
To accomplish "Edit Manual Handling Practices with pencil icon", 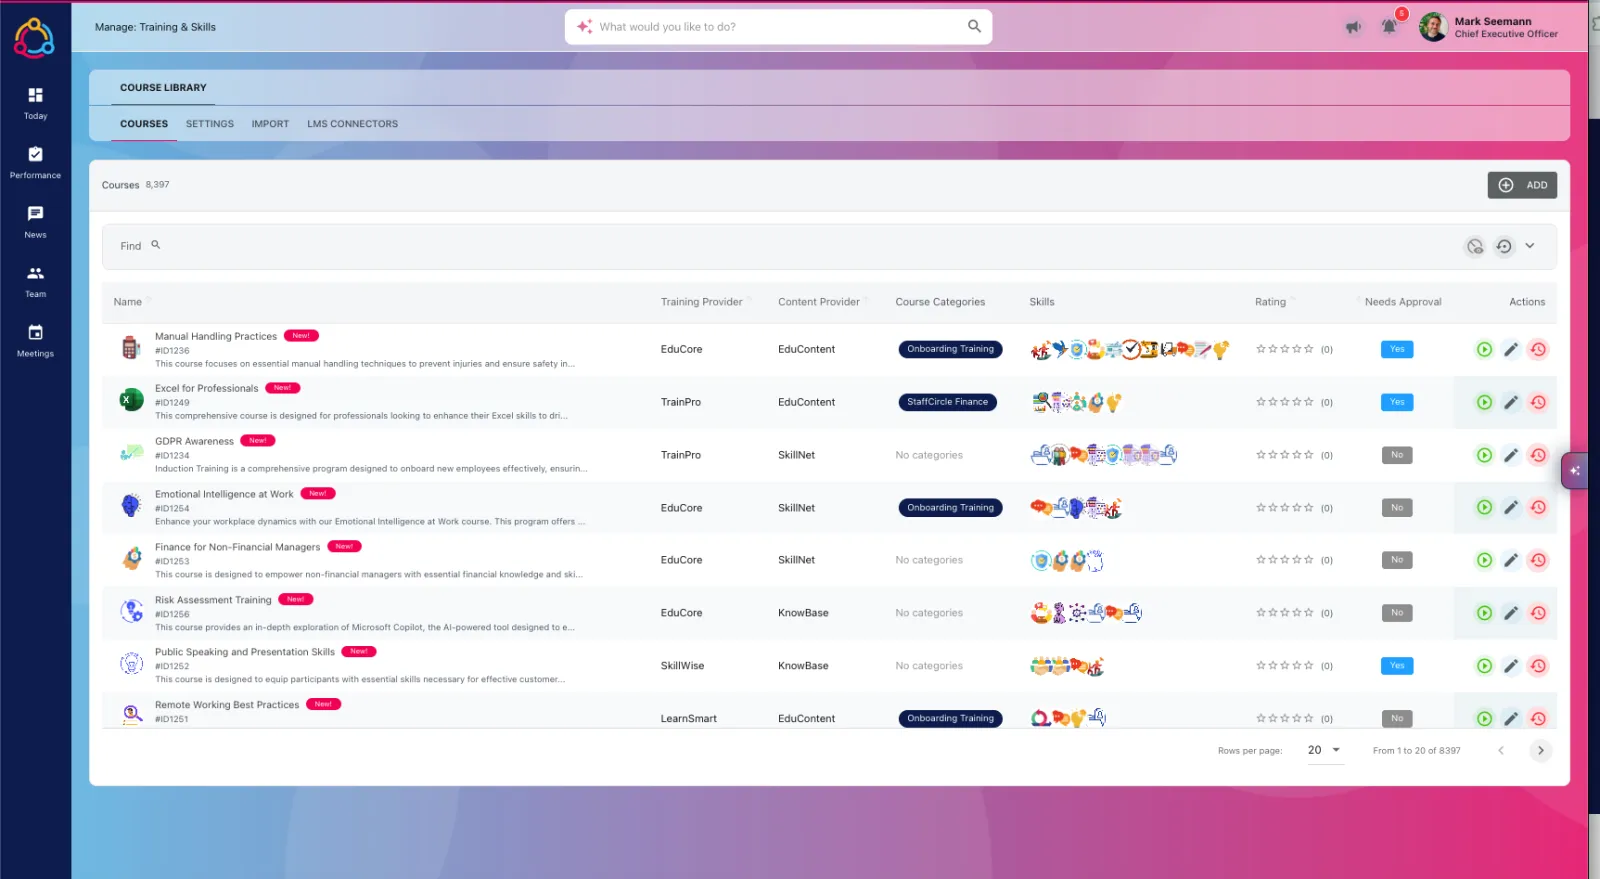I will click(x=1511, y=349).
